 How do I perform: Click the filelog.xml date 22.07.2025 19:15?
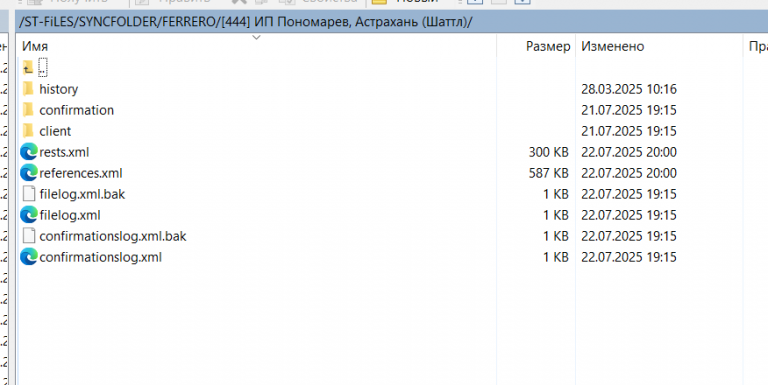tap(629, 216)
